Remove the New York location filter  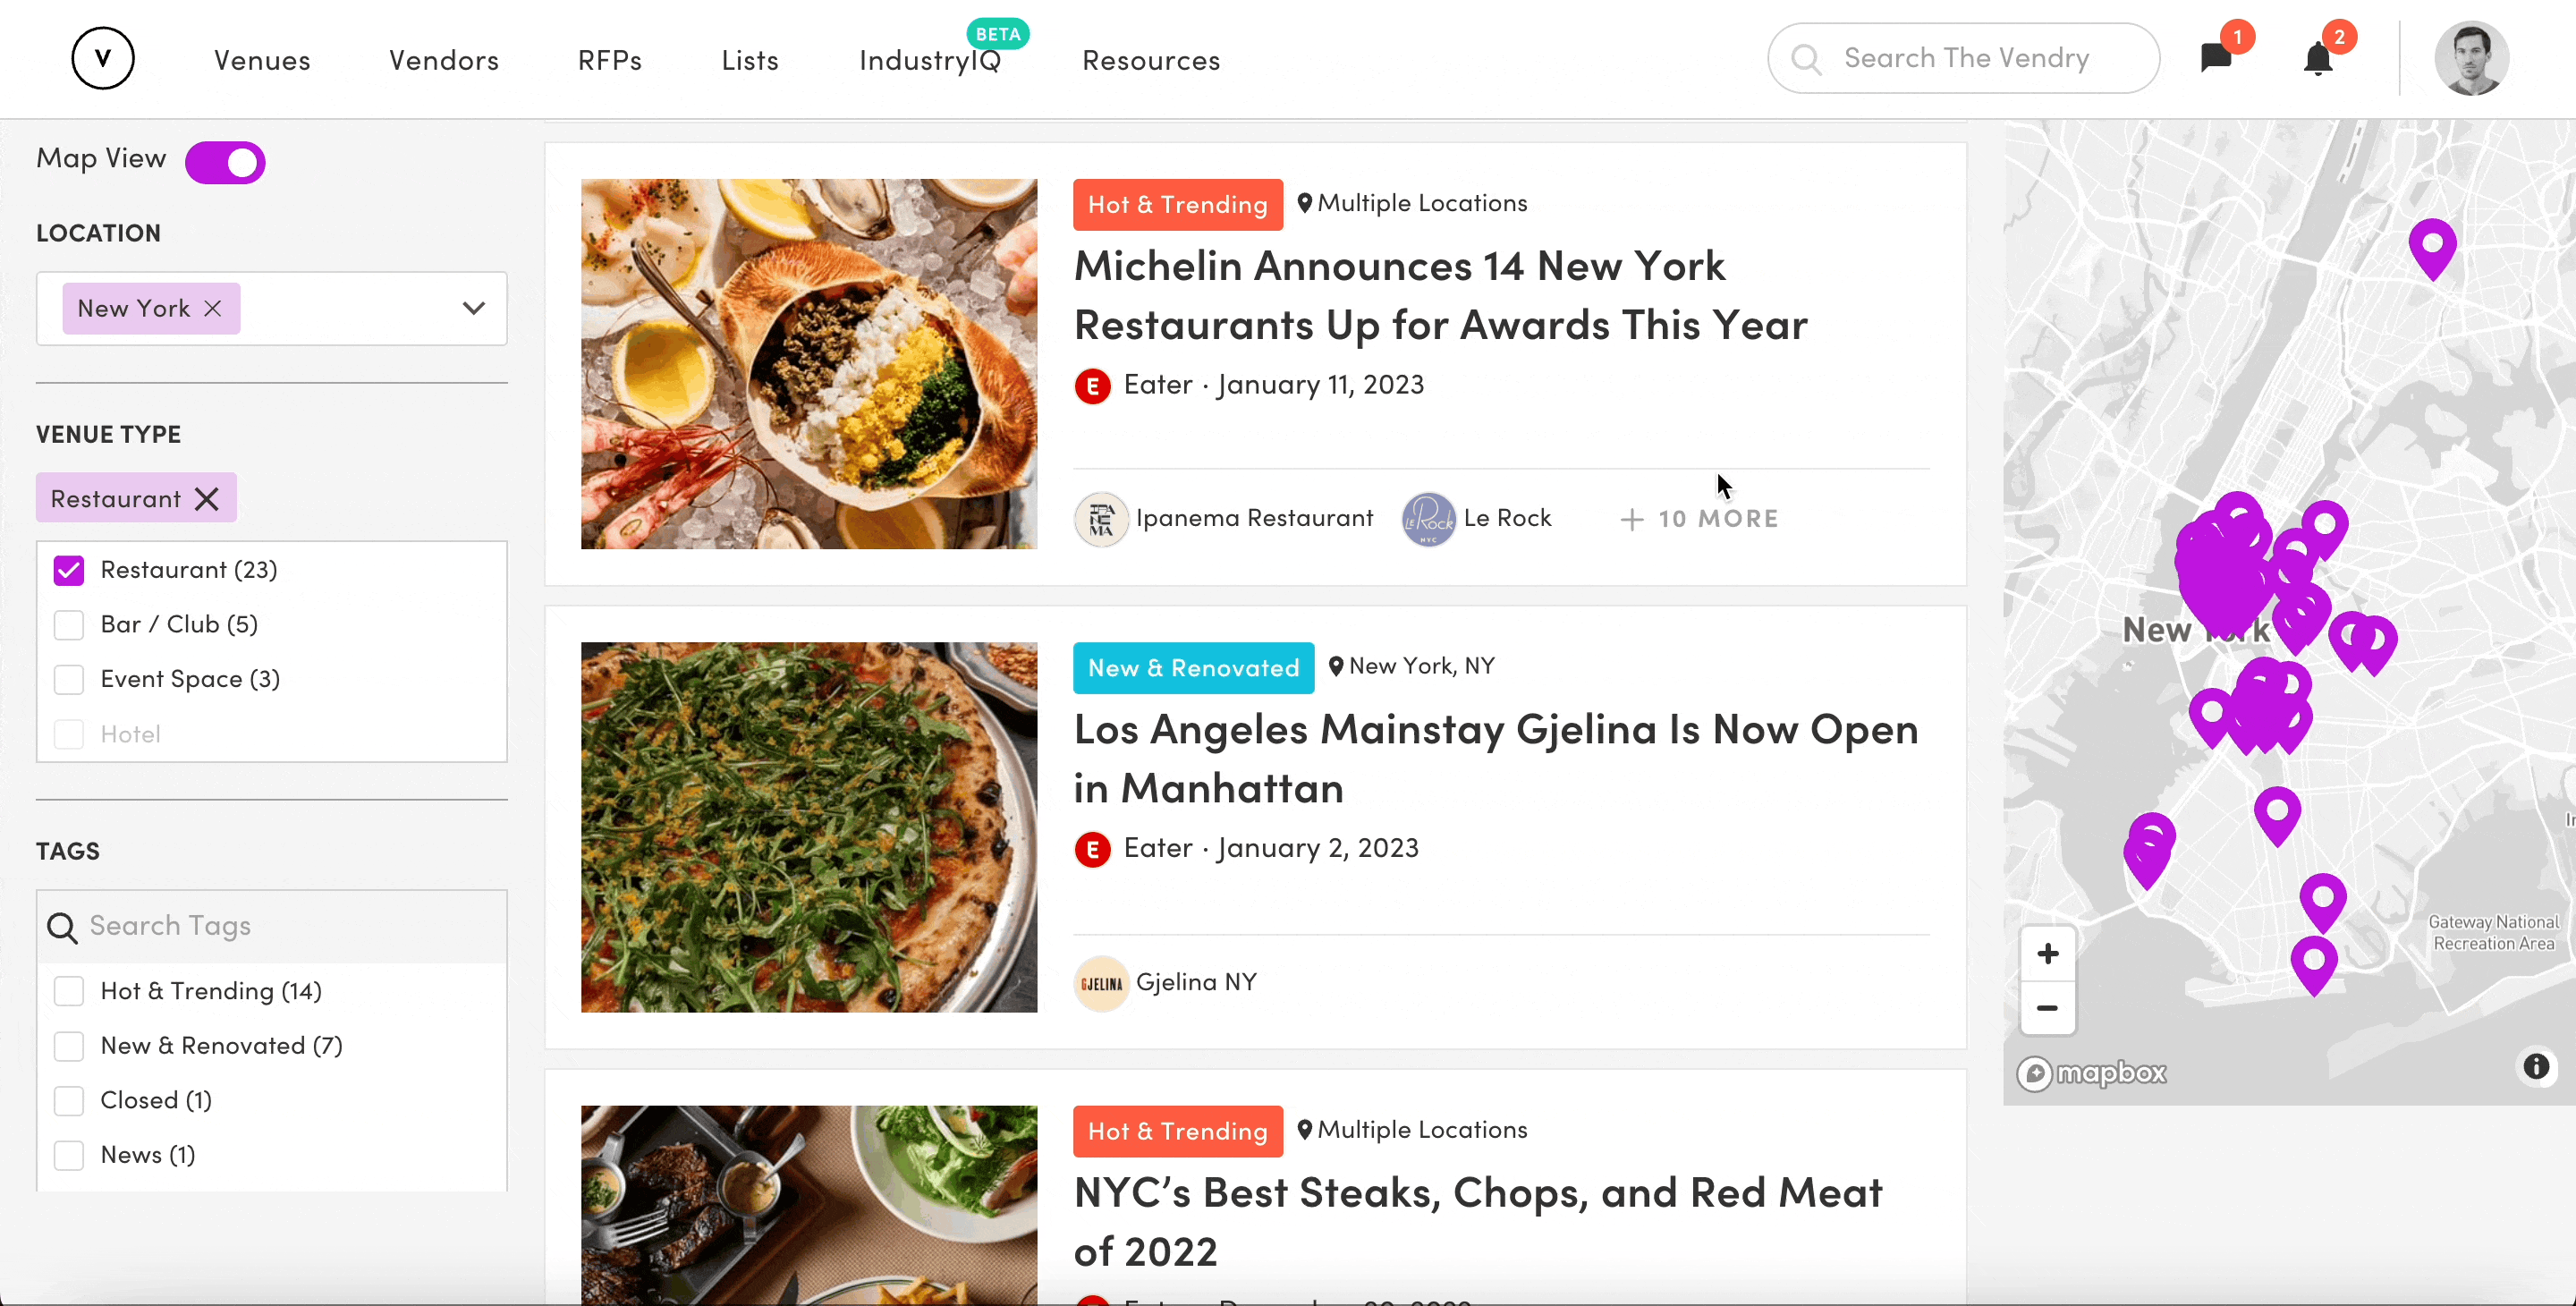click(x=213, y=307)
